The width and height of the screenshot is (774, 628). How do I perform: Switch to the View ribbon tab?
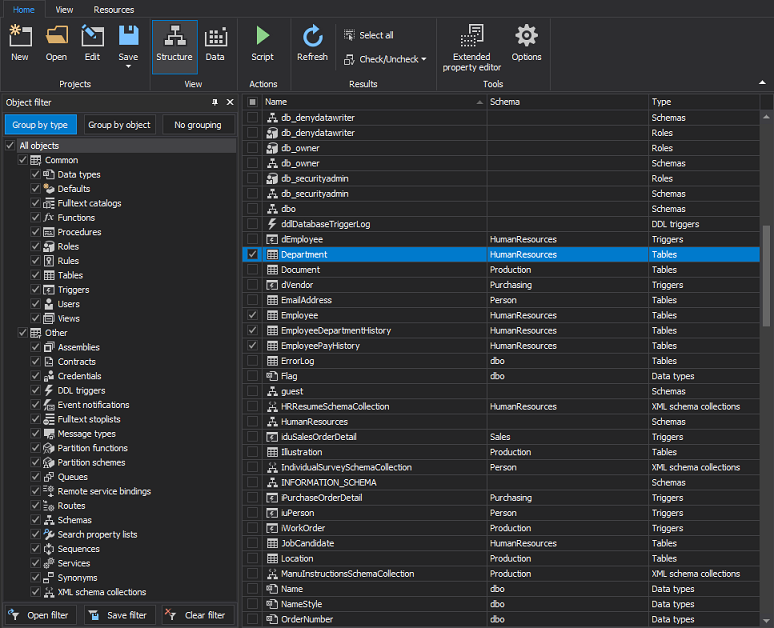point(64,9)
